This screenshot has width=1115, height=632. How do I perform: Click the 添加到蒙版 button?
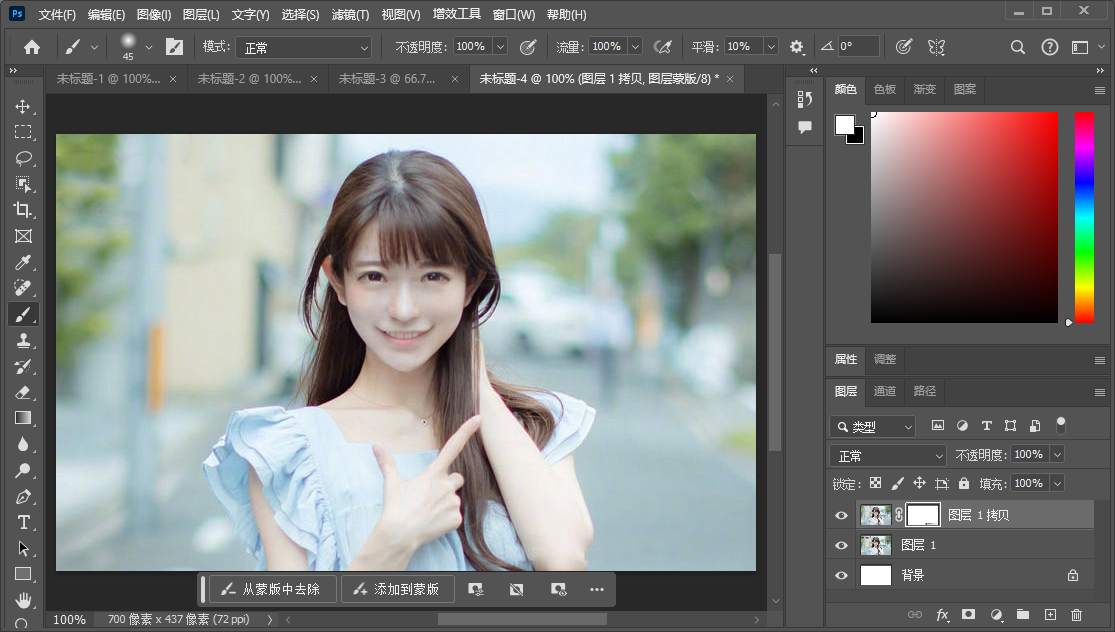[x=397, y=590]
